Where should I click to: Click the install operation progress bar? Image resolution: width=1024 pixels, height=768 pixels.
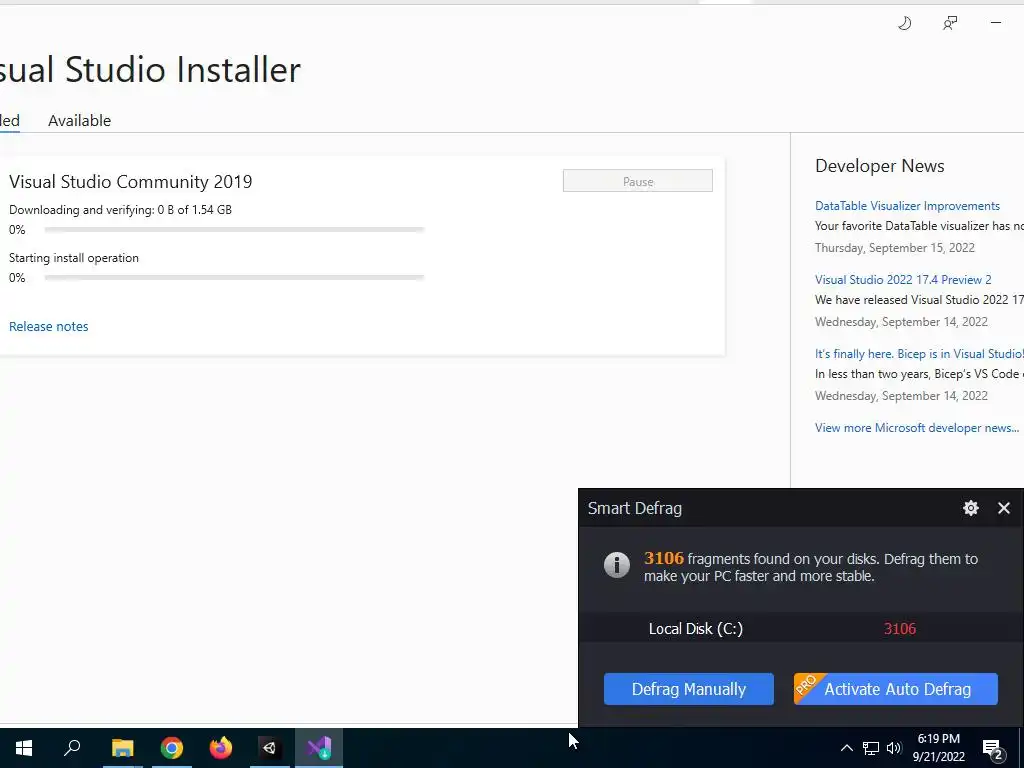point(234,278)
